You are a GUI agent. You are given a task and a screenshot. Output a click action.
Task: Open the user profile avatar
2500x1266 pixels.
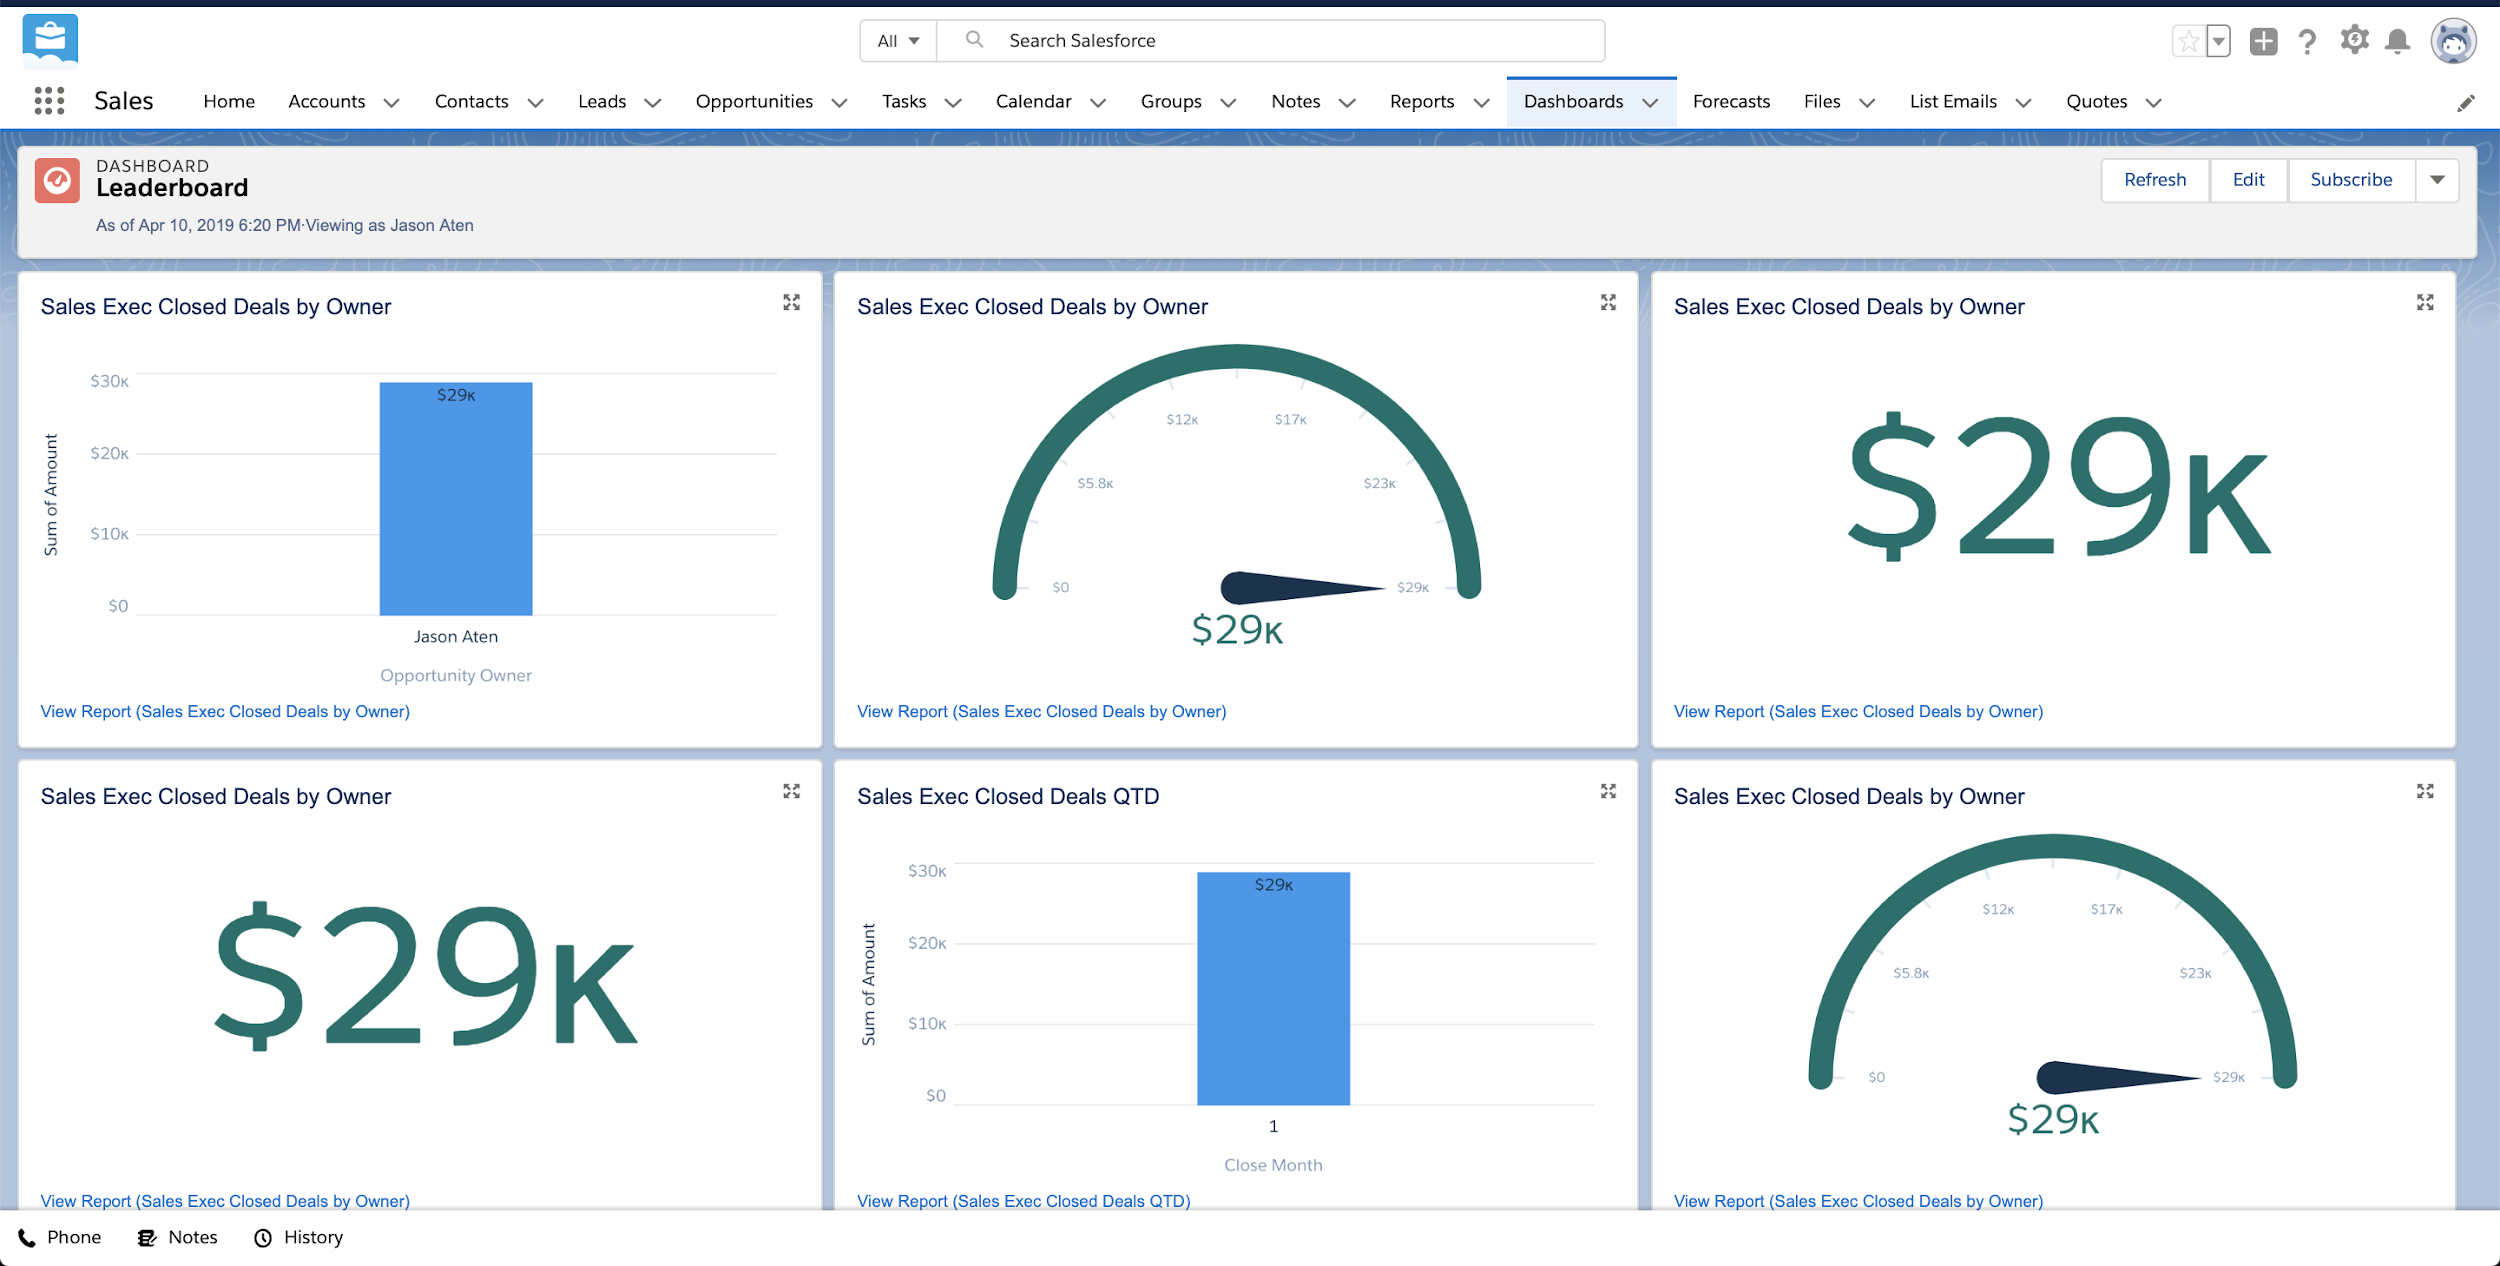click(2453, 40)
